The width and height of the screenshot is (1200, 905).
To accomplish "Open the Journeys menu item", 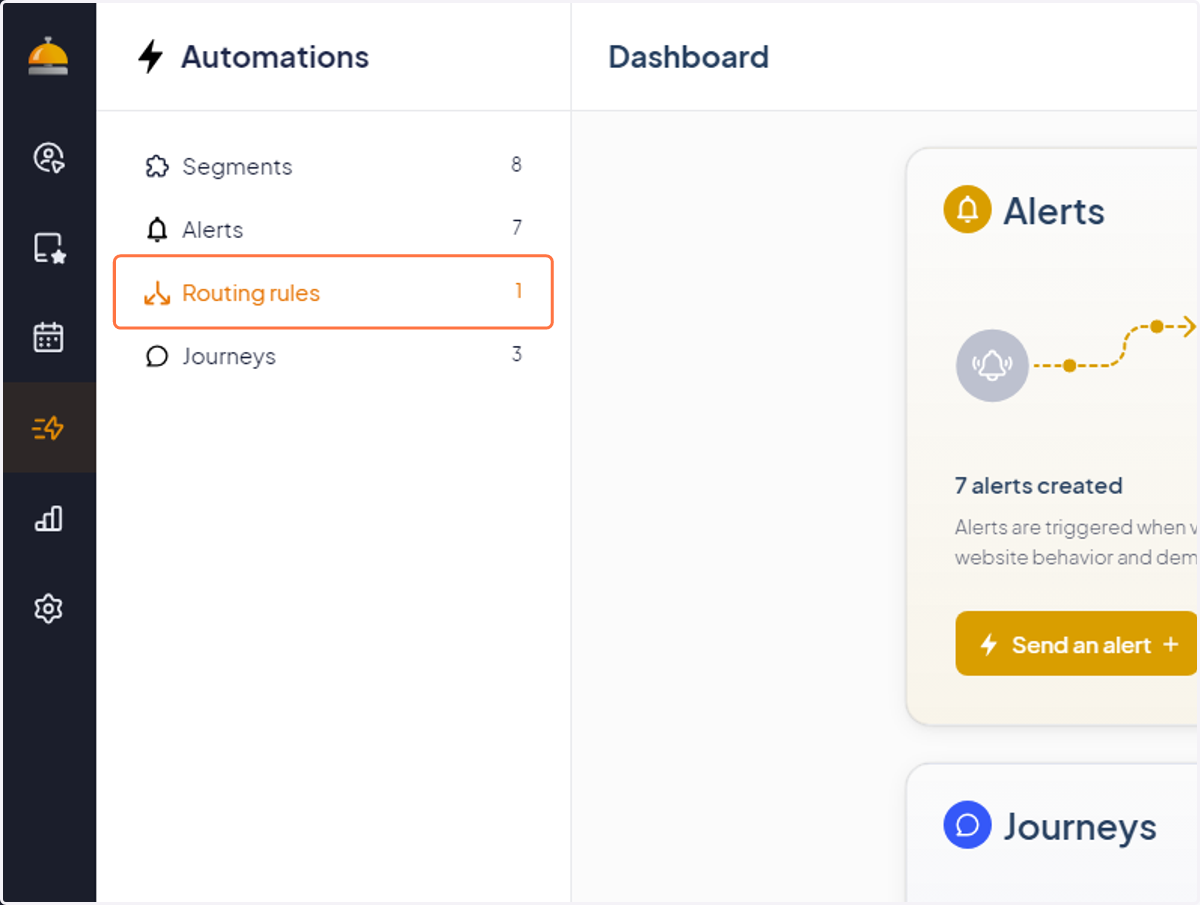I will coord(333,356).
